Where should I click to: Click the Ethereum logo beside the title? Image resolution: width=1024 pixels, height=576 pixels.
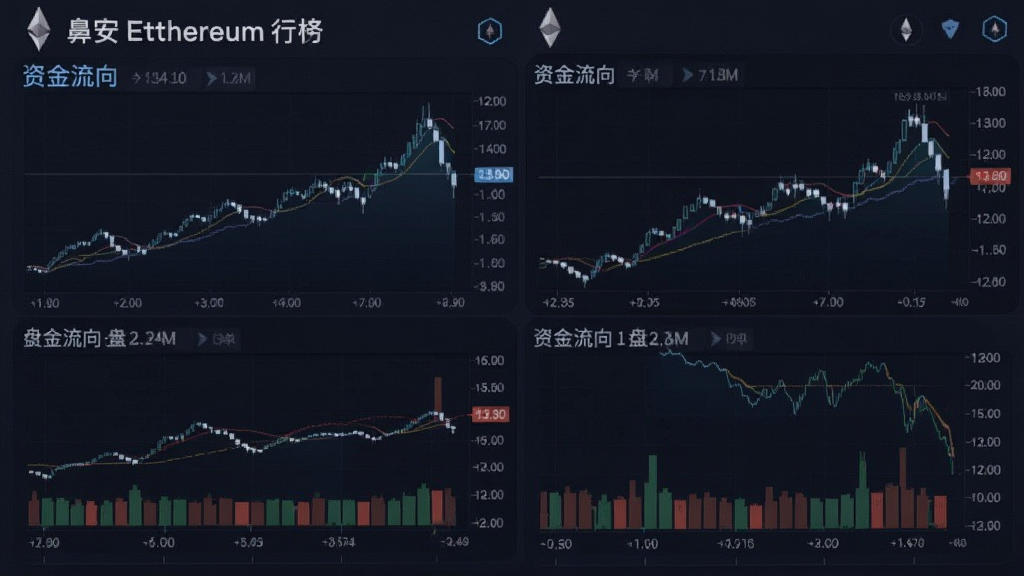pos(39,29)
